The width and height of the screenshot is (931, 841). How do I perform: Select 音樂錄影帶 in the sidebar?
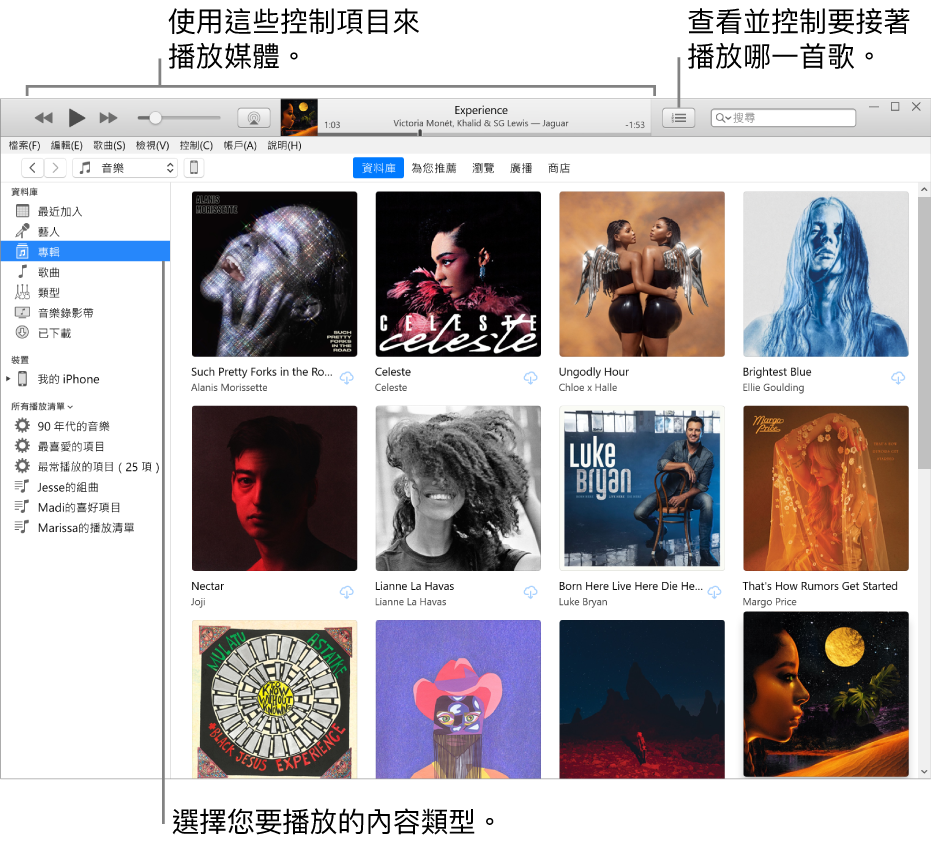click(86, 313)
